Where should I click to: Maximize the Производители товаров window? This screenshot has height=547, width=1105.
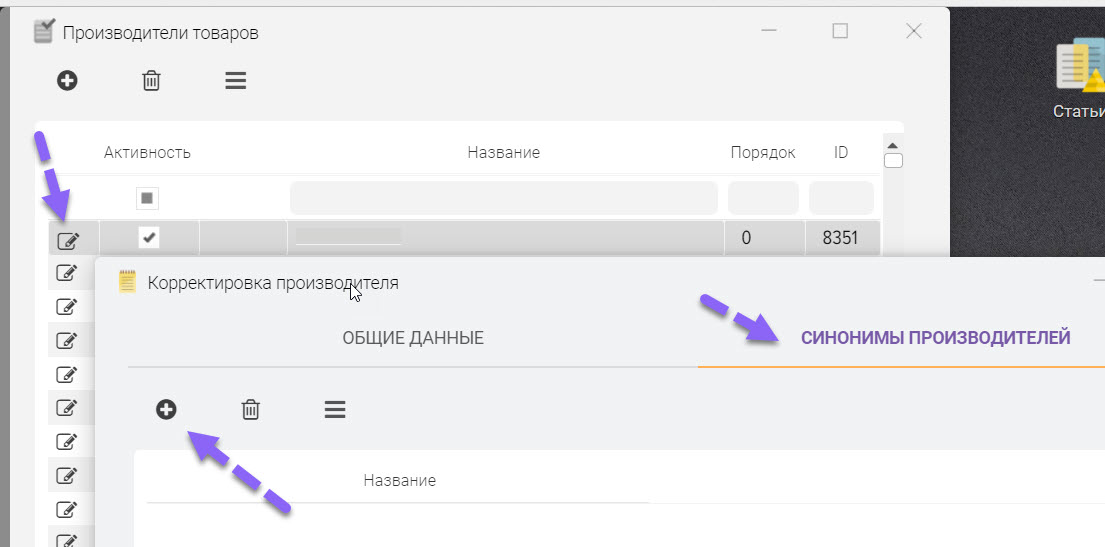(x=840, y=31)
